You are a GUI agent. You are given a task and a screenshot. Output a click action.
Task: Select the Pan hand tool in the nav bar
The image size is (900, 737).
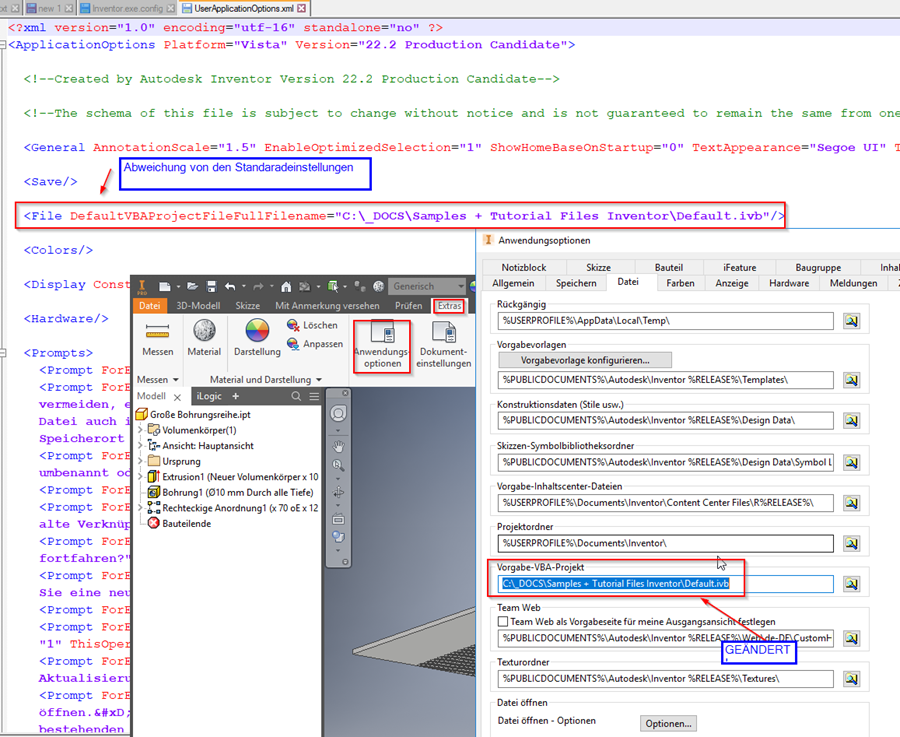[339, 446]
